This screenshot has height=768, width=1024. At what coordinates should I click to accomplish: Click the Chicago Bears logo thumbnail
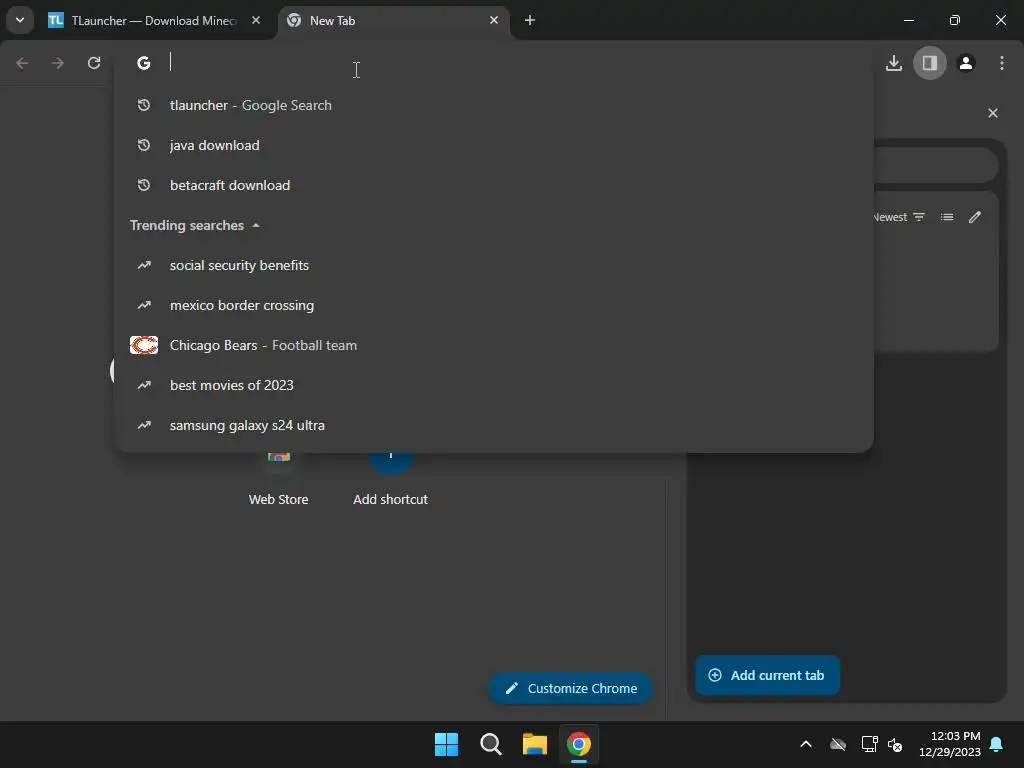144,345
